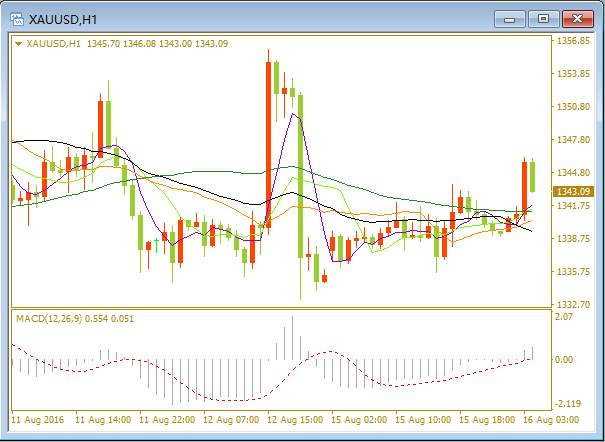The width and height of the screenshot is (605, 442).
Task: Minimize the XAUUSD,H1 chart window
Action: [x=509, y=19]
